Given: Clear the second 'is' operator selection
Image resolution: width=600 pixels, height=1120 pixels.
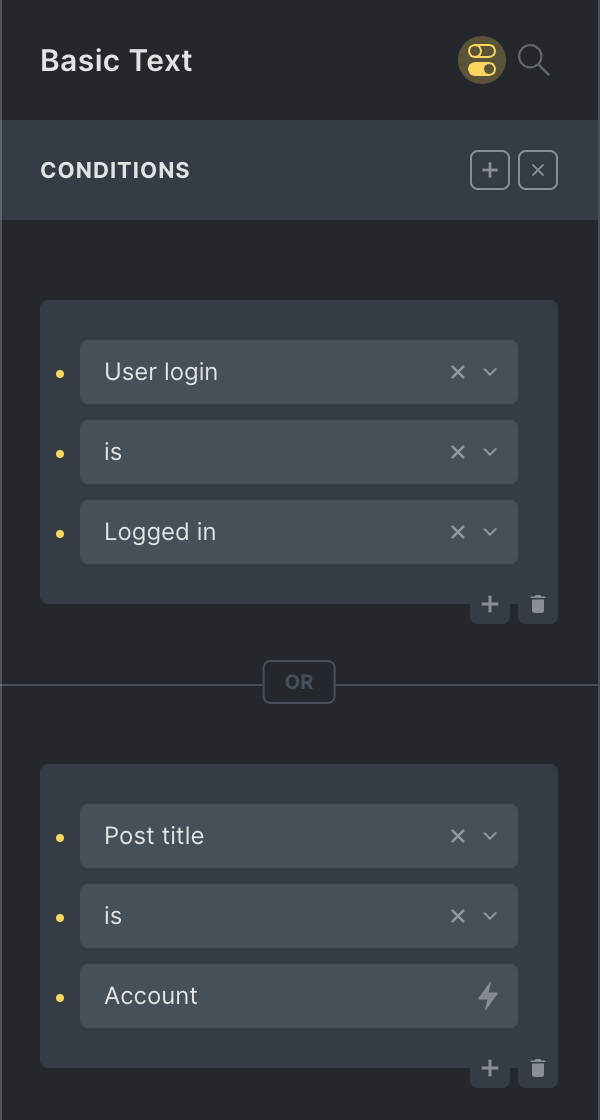Looking at the screenshot, I should pos(458,916).
